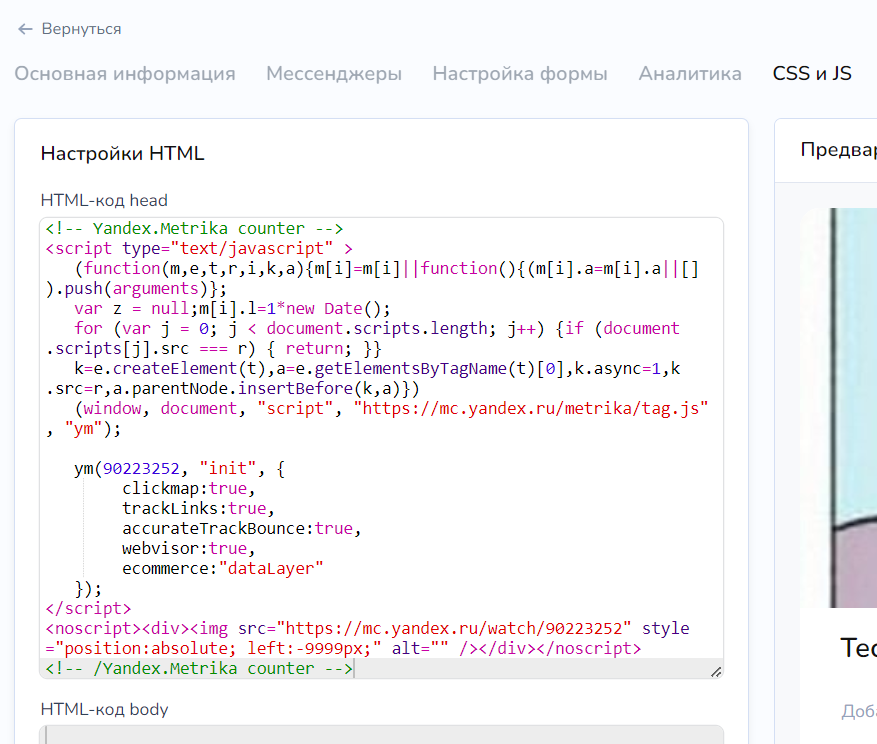Click the webvisor:true line

(188, 549)
